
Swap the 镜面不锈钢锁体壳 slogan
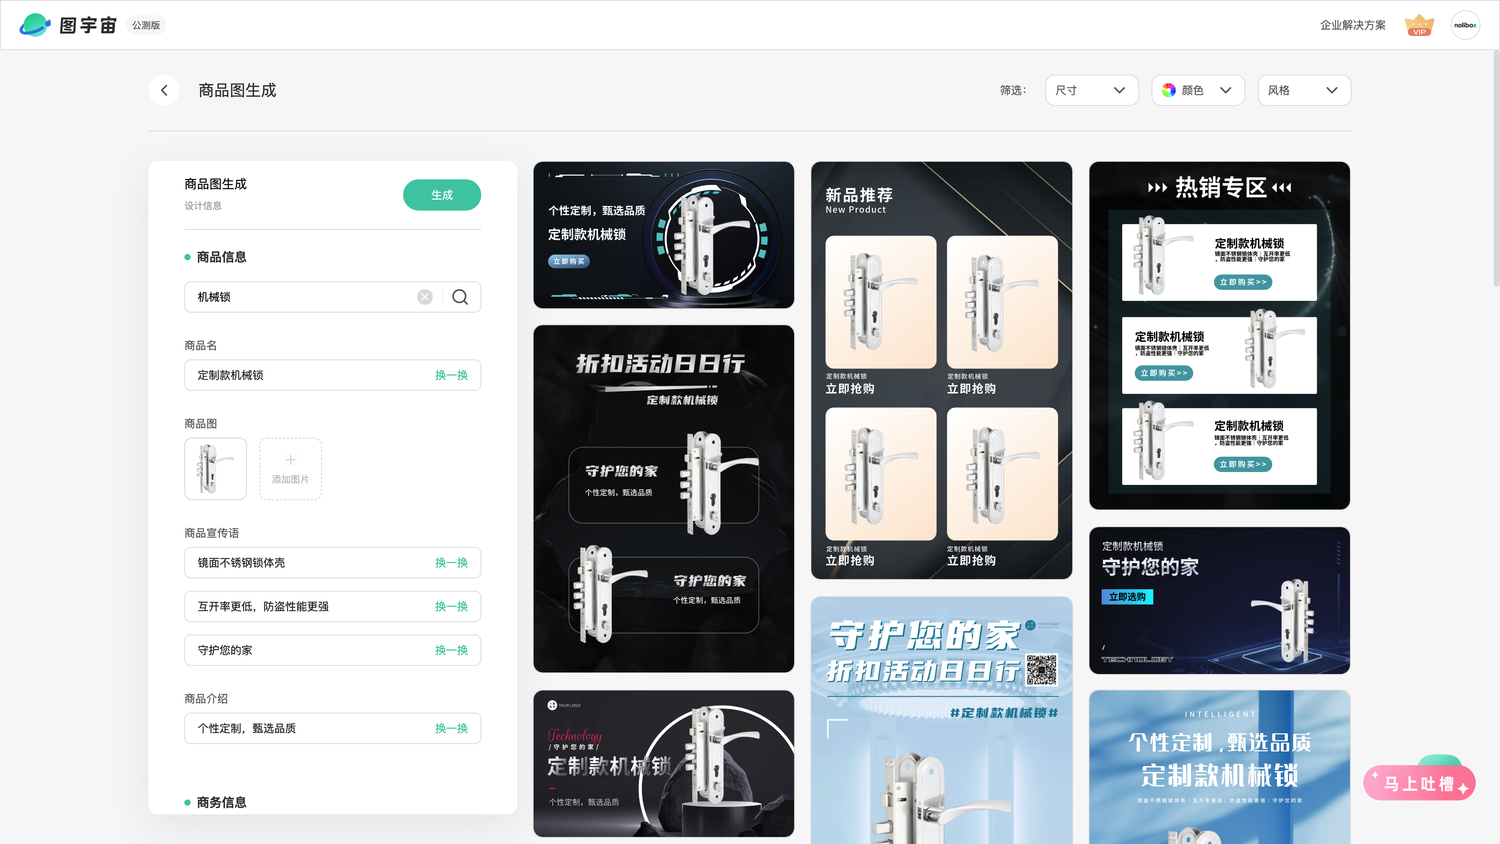click(451, 563)
